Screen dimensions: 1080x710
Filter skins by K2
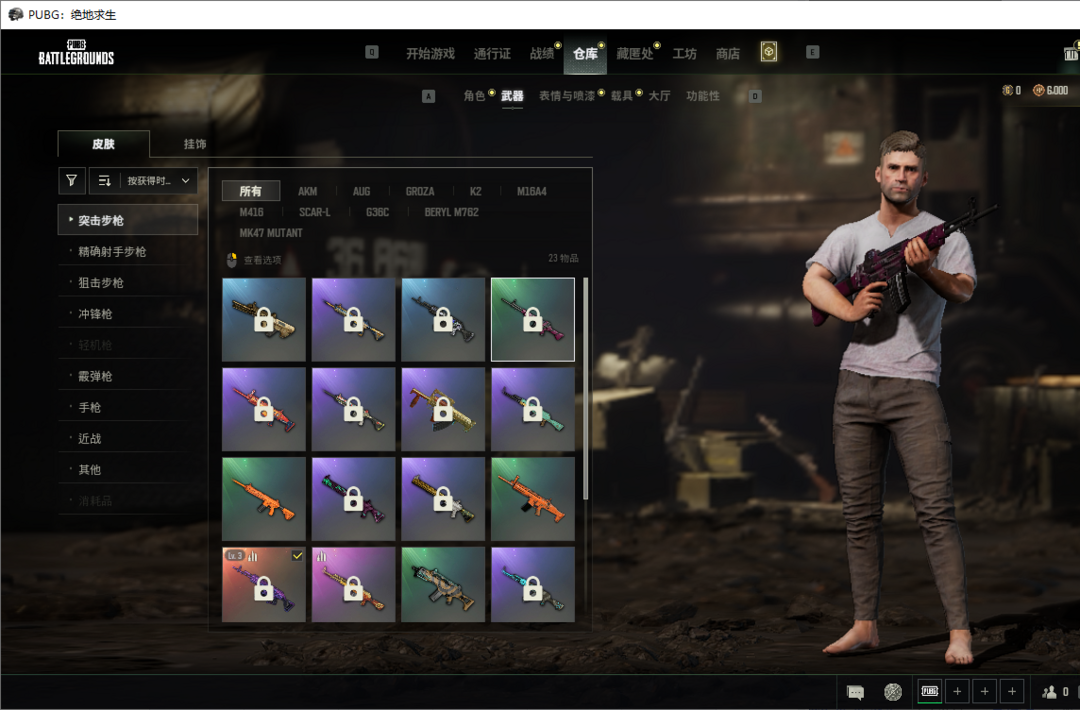tap(475, 191)
